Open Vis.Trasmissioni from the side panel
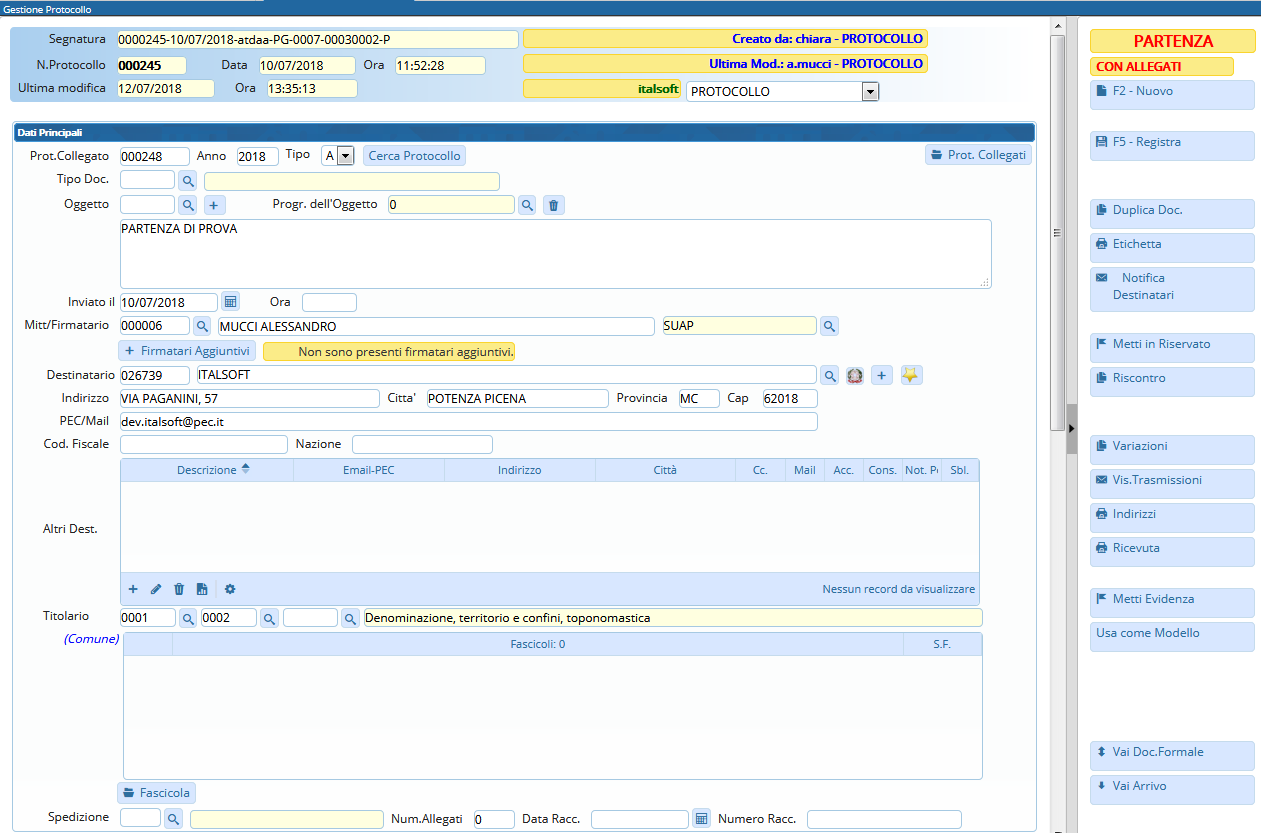Screen dimensions: 1261x833 coord(1171,481)
